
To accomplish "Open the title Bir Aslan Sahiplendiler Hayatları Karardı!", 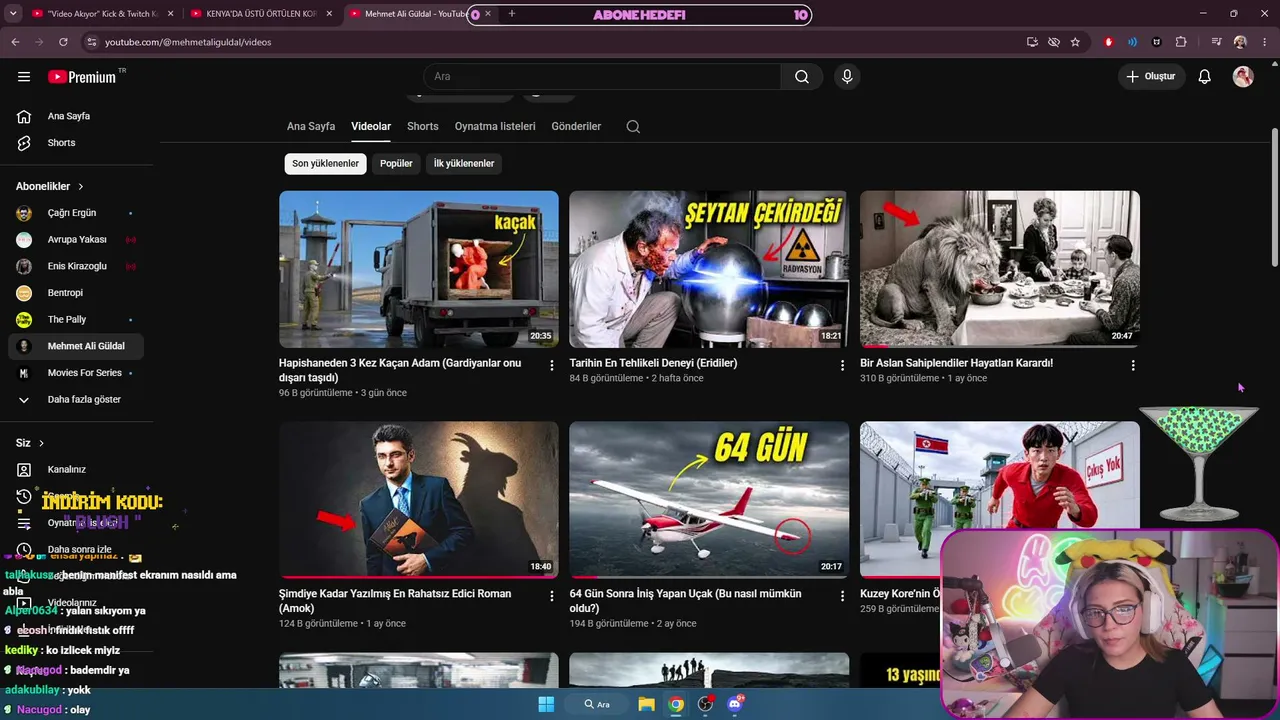I will [x=957, y=363].
